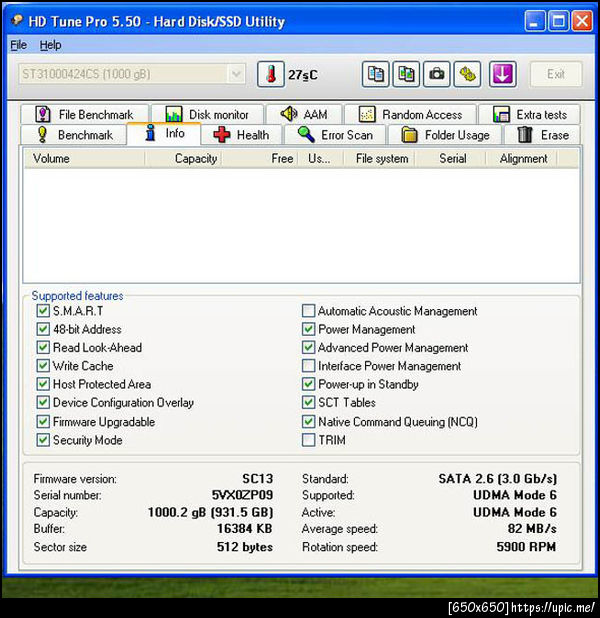The width and height of the screenshot is (600, 618).
Task: Open the options gear icon
Action: pyautogui.click(x=468, y=74)
